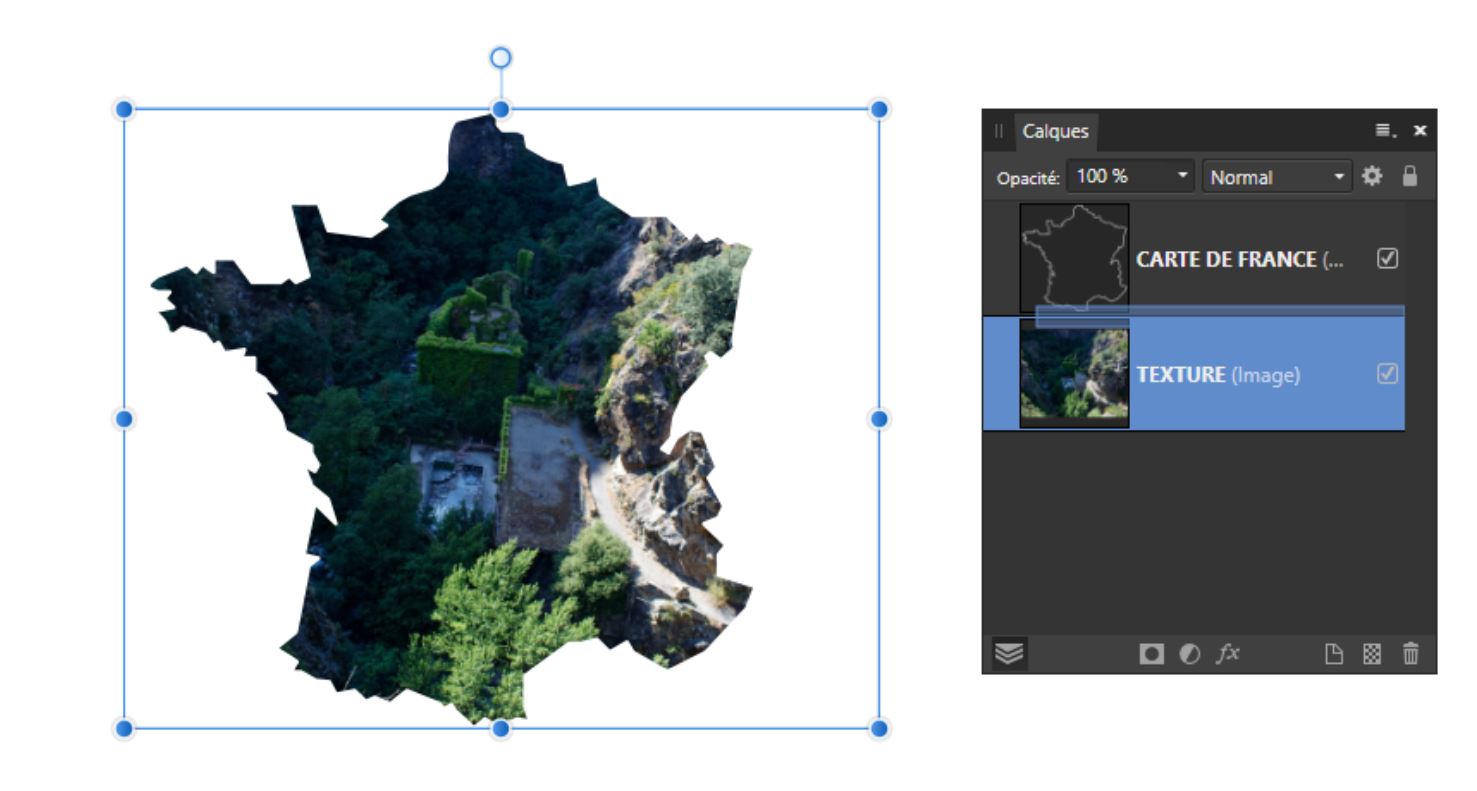Add a mask layer

coord(1152,654)
